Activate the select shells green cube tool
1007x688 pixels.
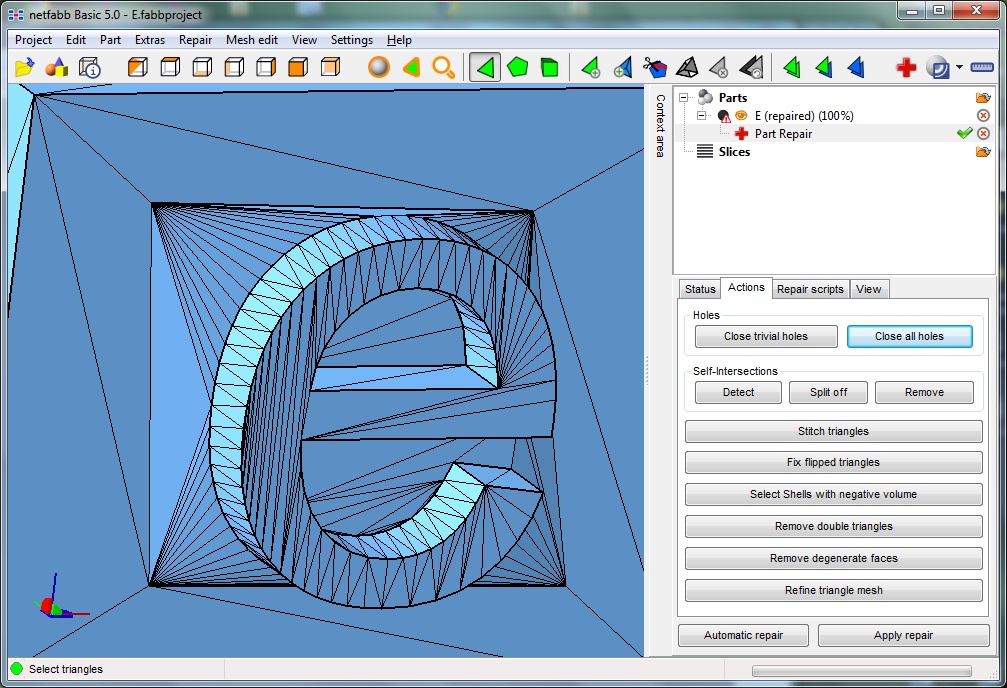550,67
